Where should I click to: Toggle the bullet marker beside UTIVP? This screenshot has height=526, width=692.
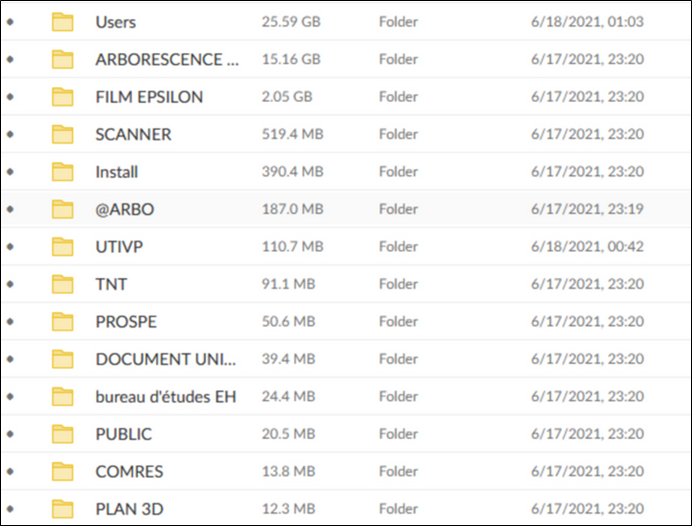click(x=11, y=247)
